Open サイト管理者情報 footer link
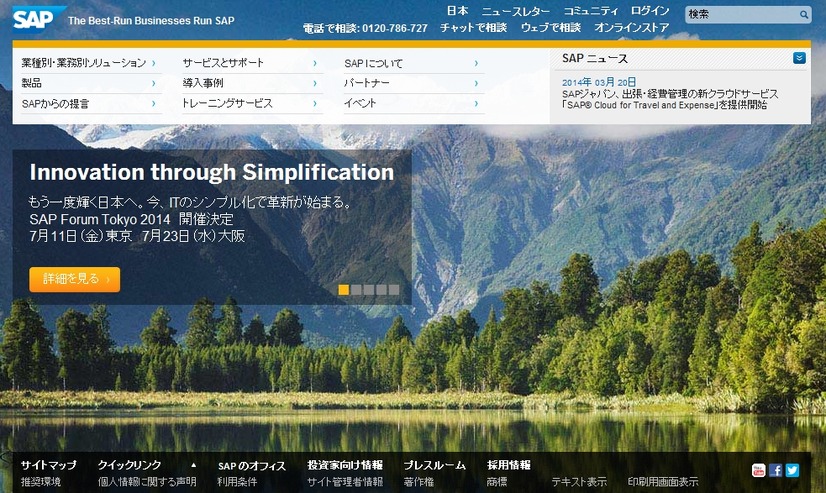This screenshot has height=493, width=826. point(345,481)
